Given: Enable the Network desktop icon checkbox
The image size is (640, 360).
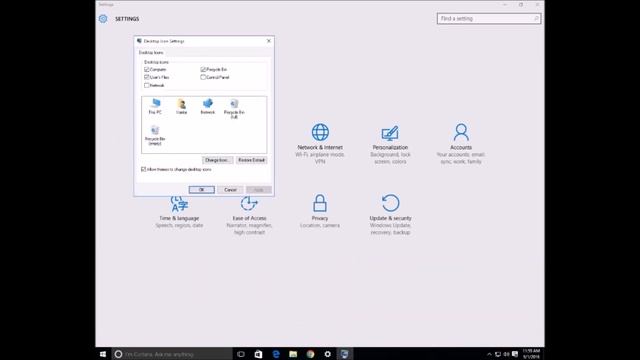Looking at the screenshot, I should (147, 85).
